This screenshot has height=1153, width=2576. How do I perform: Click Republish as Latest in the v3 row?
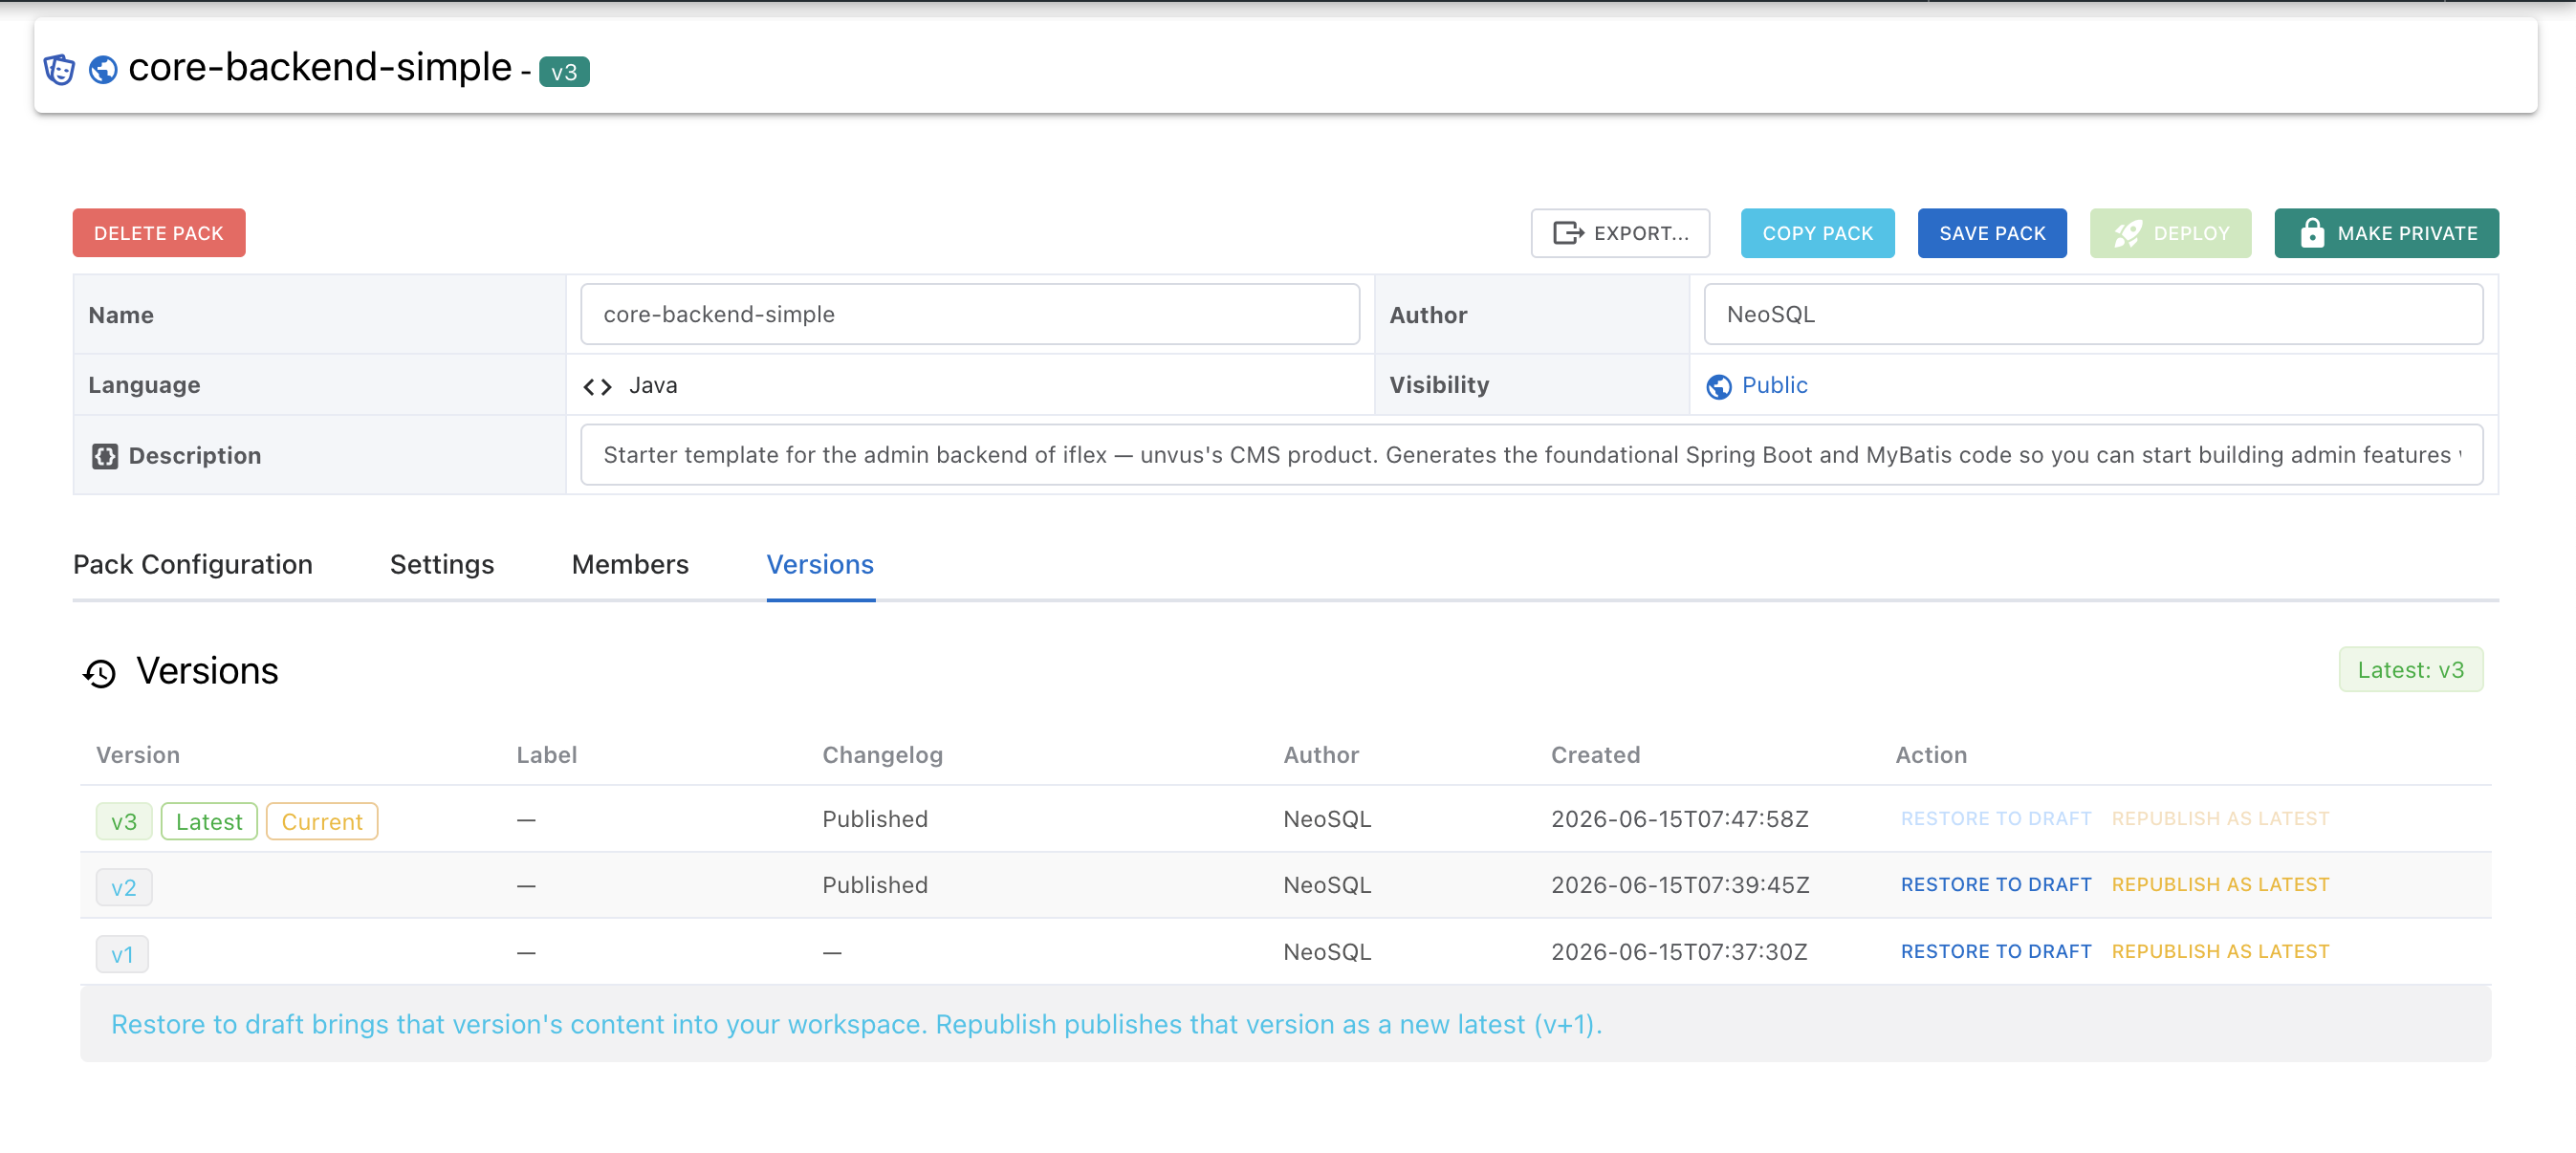(2220, 819)
